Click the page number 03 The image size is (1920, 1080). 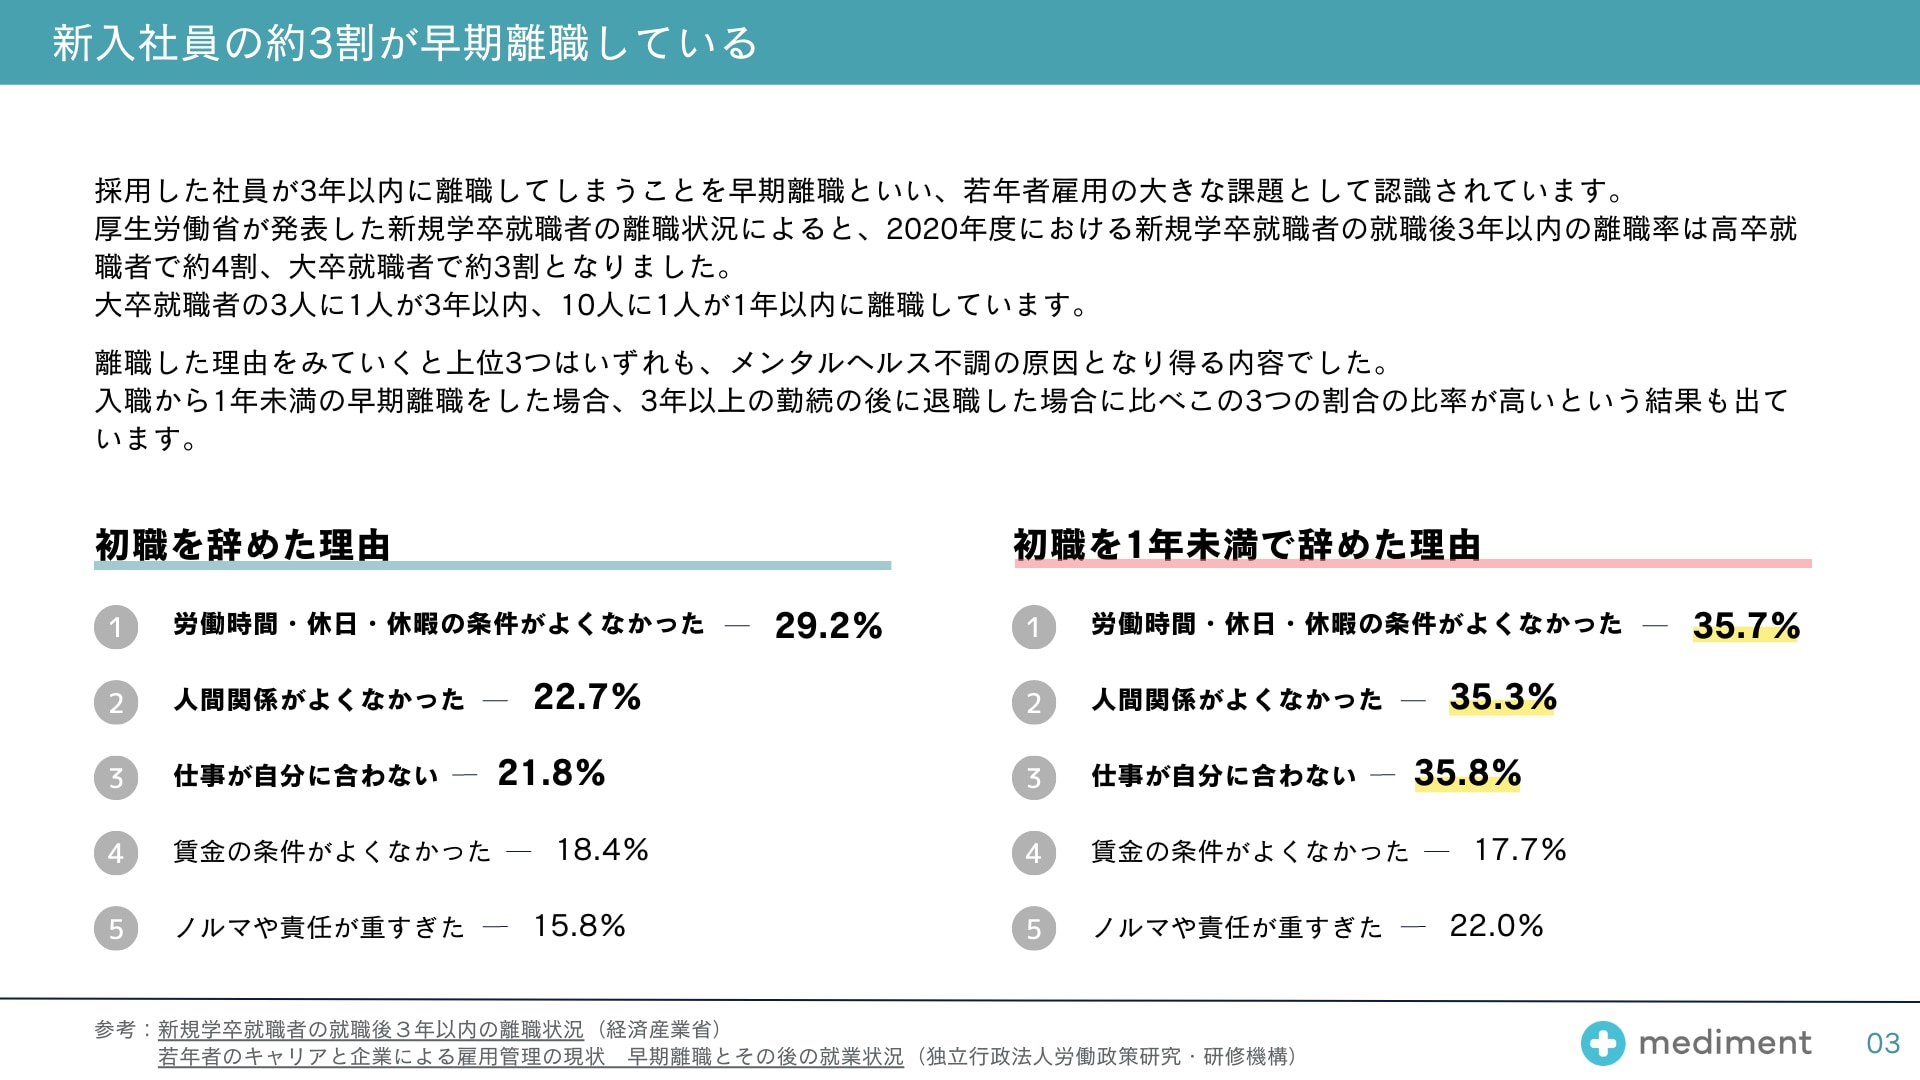point(1883,1044)
